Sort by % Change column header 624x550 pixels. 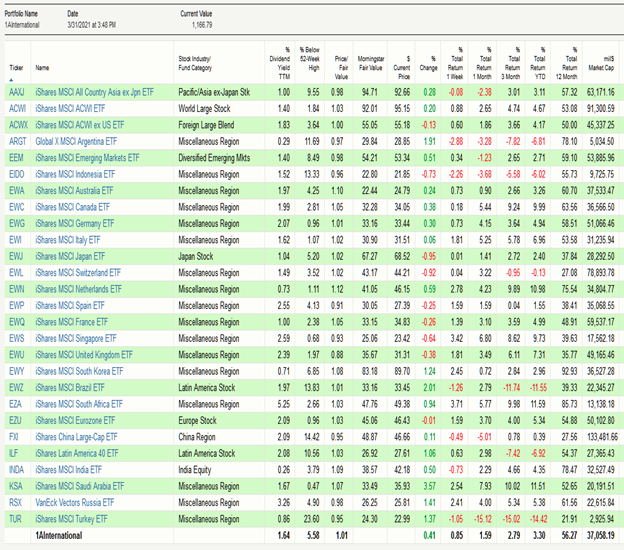pos(429,63)
